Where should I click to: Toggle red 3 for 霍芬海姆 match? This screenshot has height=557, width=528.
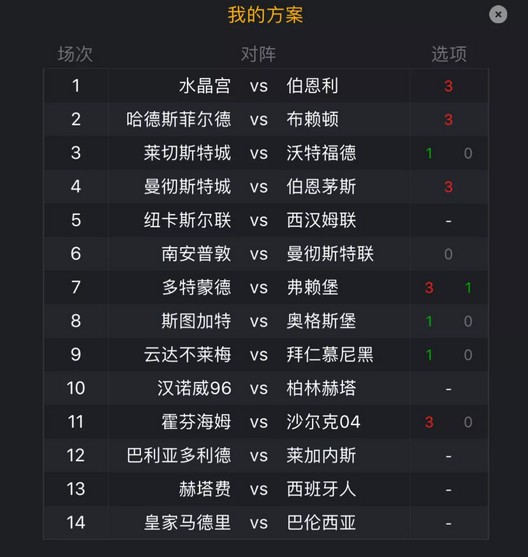(x=429, y=422)
